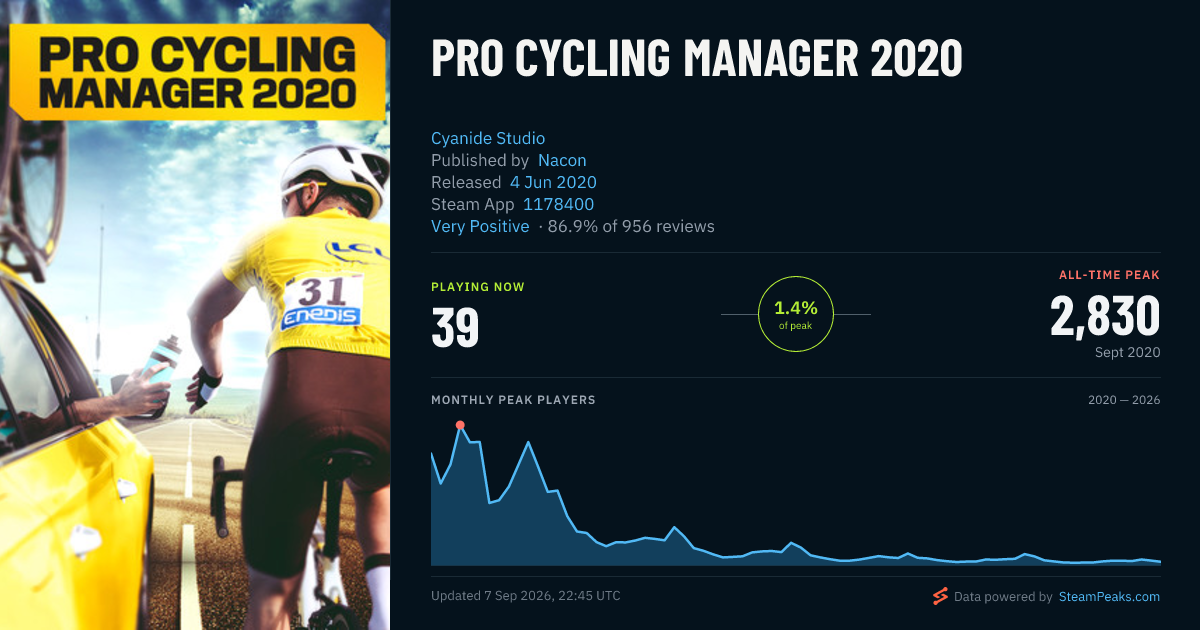1200x630 pixels.
Task: Click the Pro Cycling Manager 2020 cover art
Action: point(195,315)
